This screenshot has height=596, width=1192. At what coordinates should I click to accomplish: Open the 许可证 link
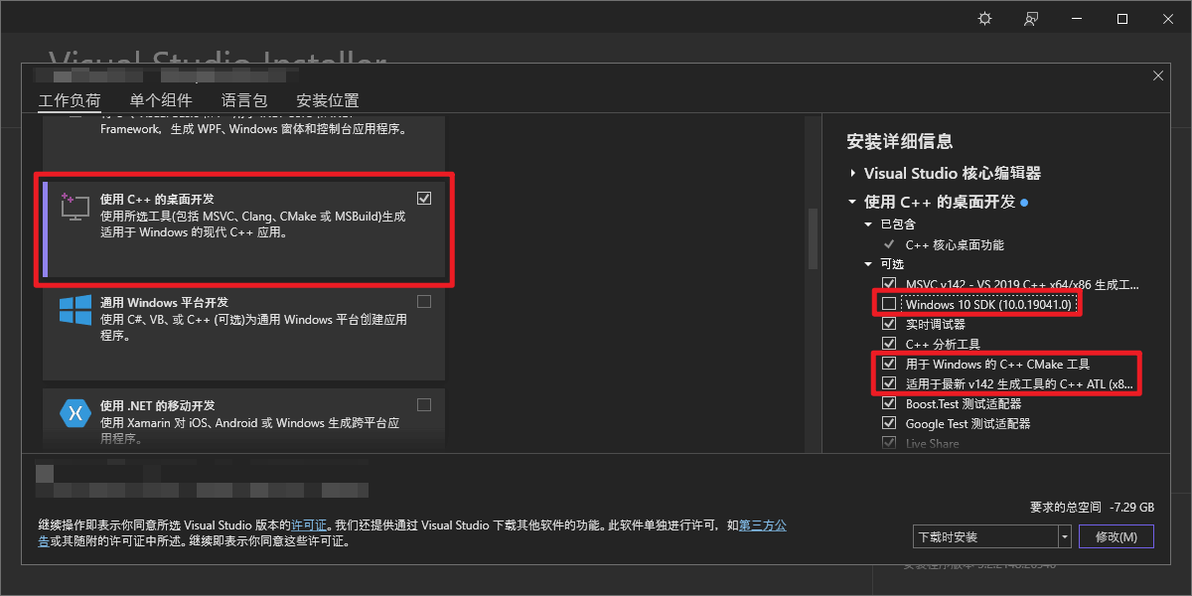click(x=309, y=525)
